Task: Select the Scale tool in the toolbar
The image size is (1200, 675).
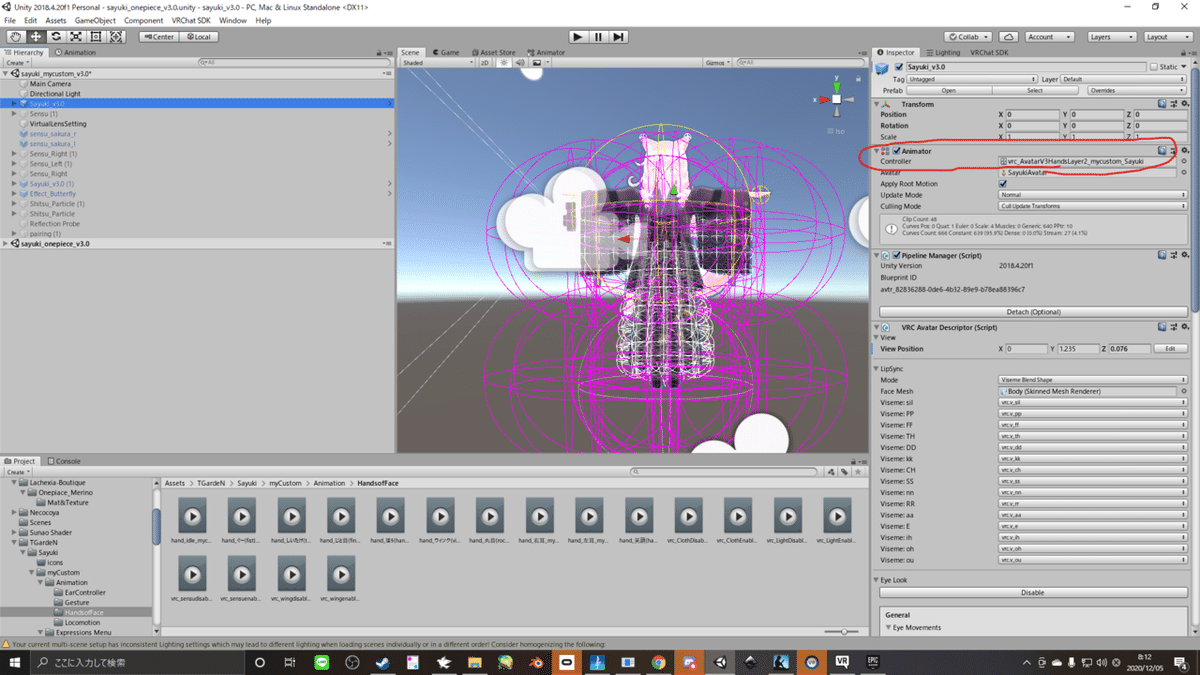Action: tap(76, 37)
